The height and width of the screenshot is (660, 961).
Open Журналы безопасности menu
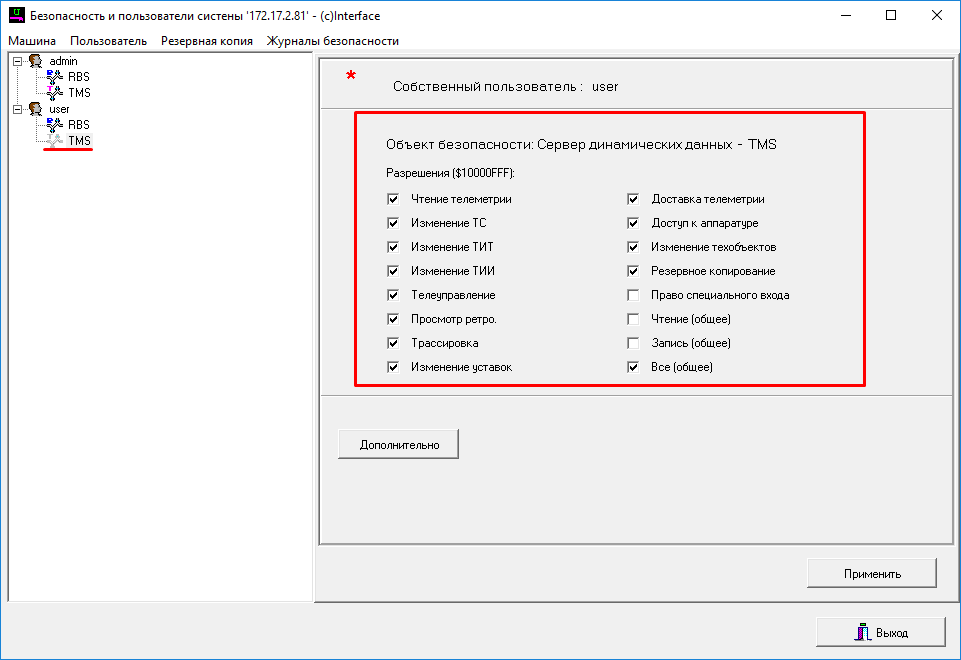(332, 41)
